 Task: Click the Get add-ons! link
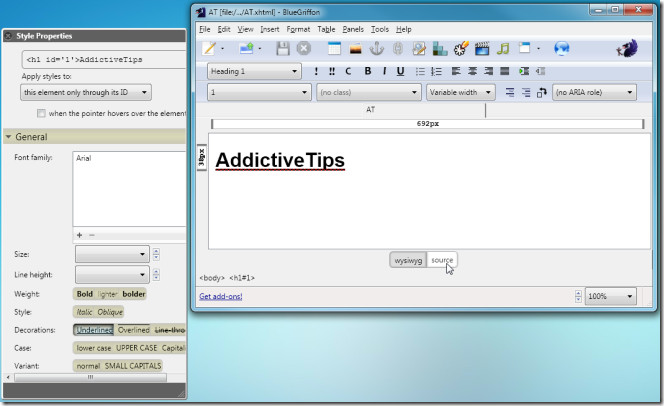221,296
